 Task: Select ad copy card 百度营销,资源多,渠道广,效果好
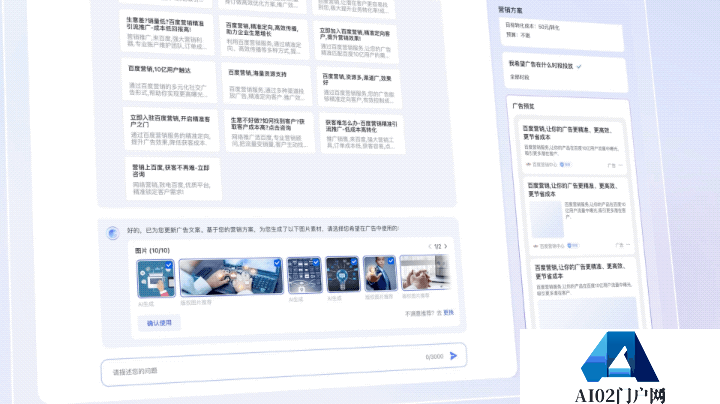(359, 88)
